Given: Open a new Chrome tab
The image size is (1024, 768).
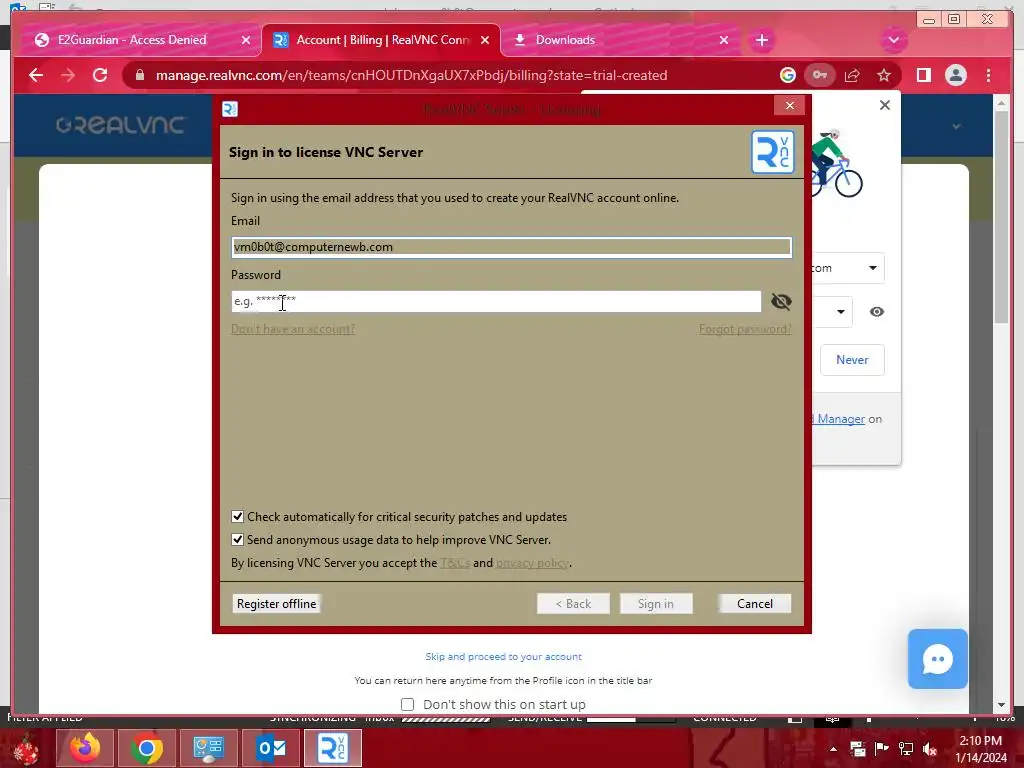Looking at the screenshot, I should 761,40.
